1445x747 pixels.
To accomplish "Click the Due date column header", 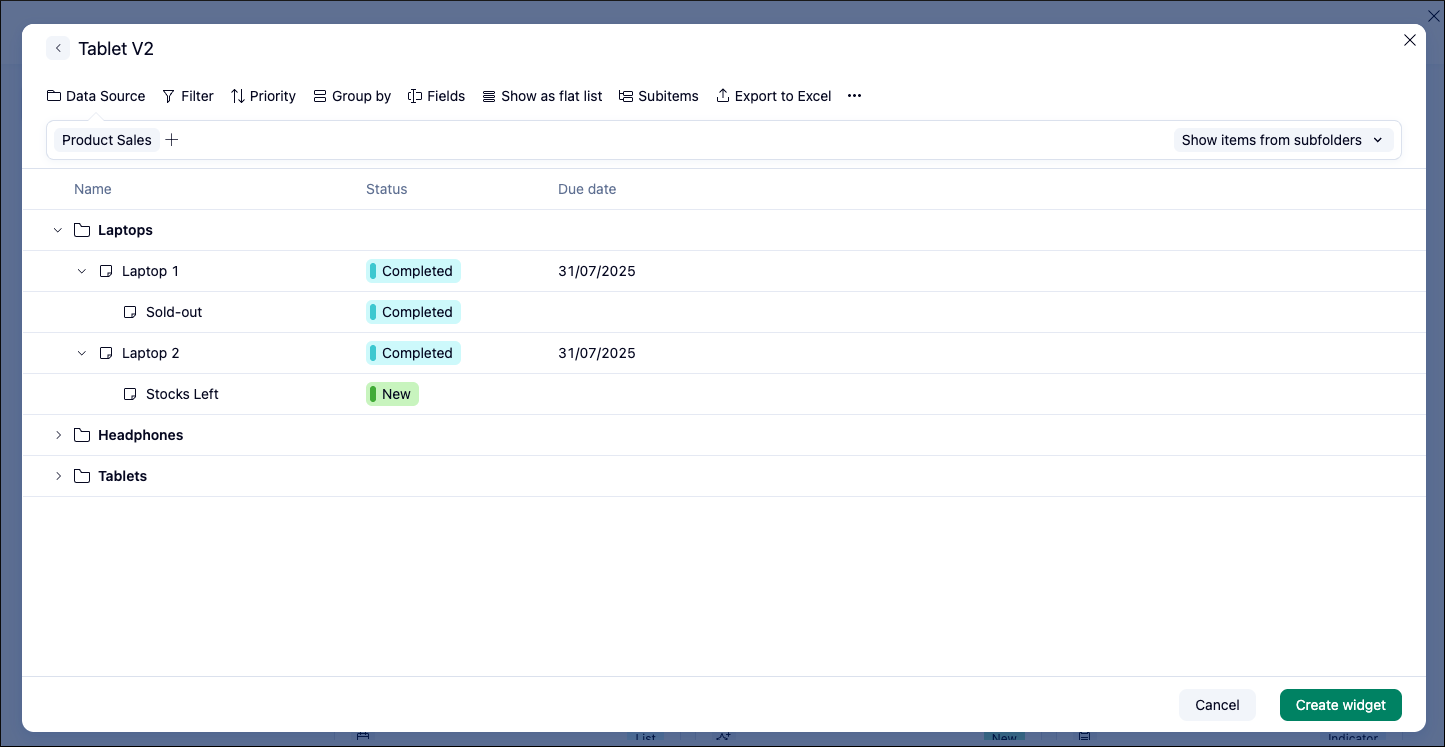I will pos(587,189).
